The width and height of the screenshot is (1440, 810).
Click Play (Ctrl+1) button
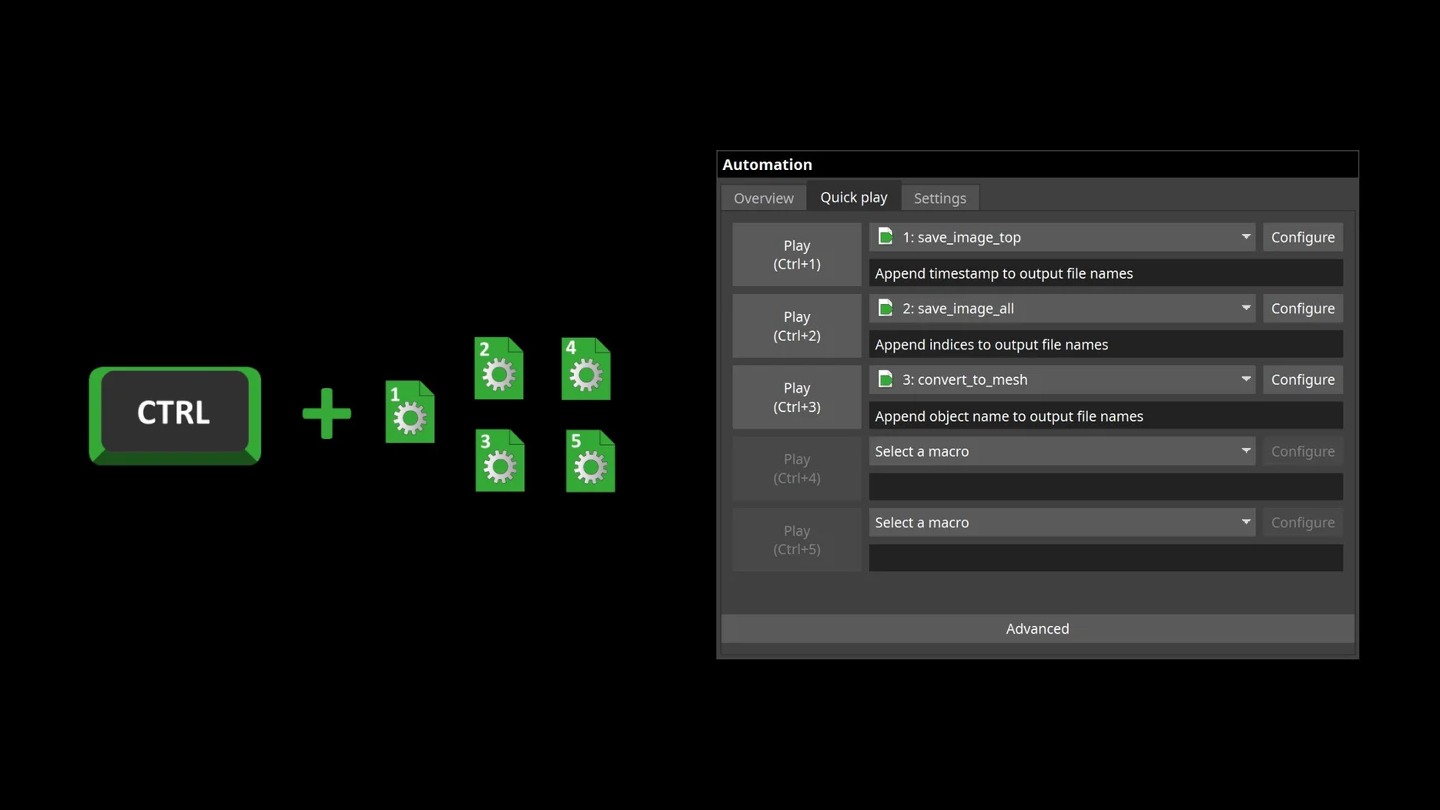click(797, 255)
